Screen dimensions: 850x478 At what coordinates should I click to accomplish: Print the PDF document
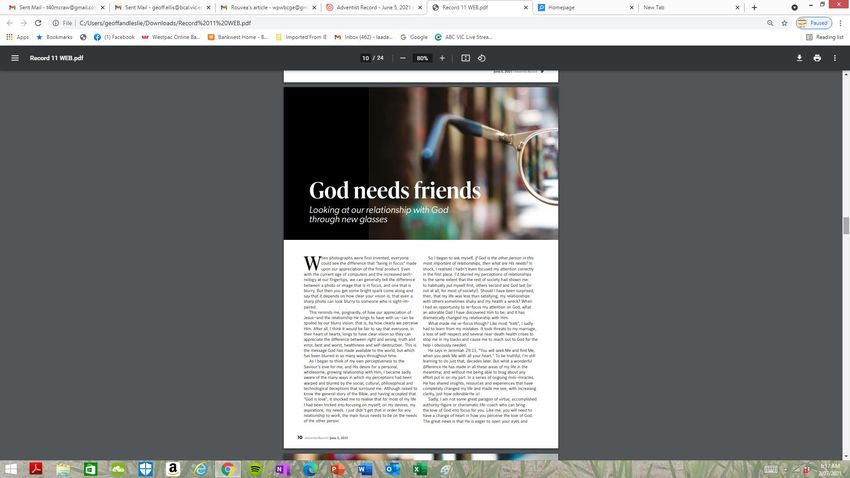[x=817, y=58]
